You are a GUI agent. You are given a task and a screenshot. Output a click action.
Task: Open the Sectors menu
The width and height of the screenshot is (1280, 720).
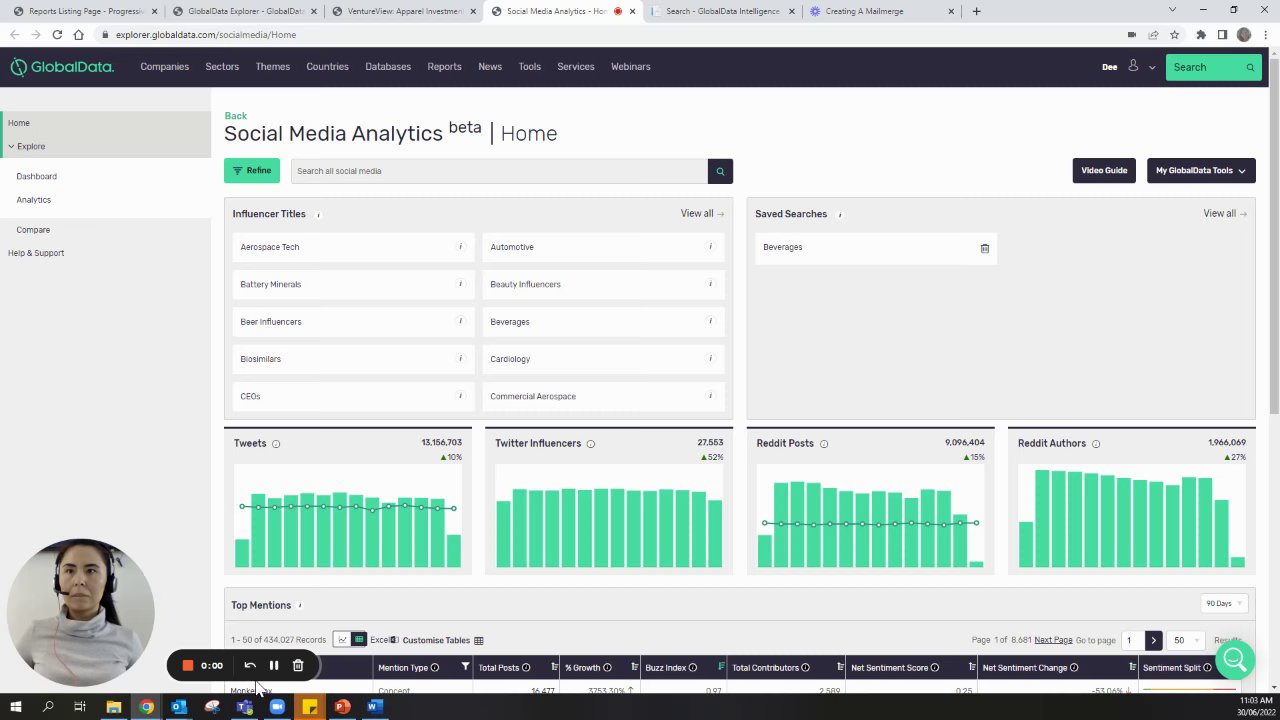tap(222, 67)
